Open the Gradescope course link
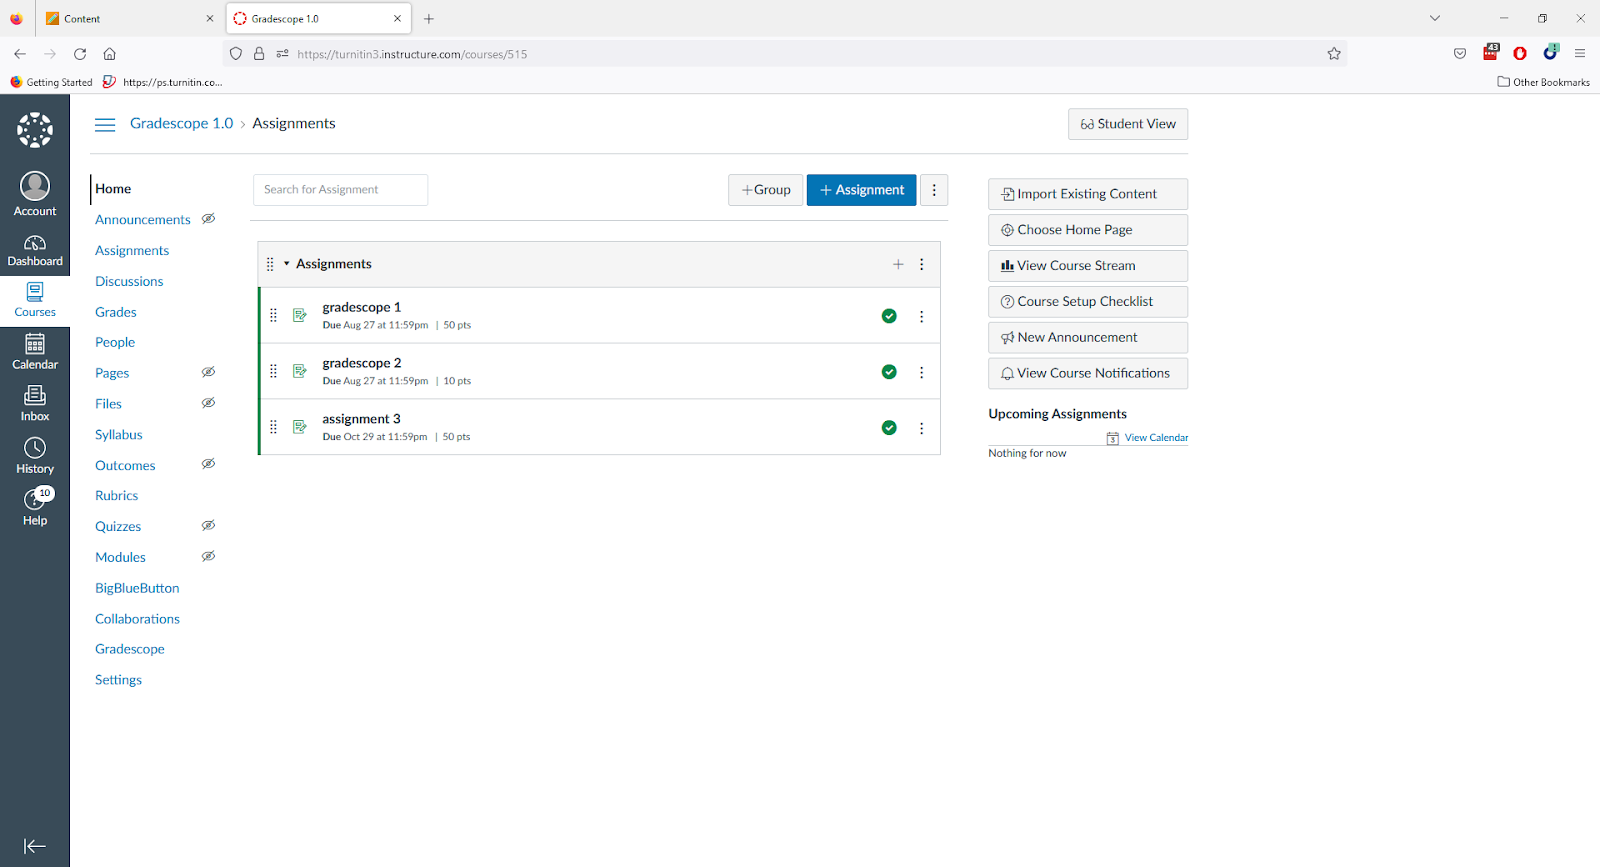 click(x=130, y=649)
